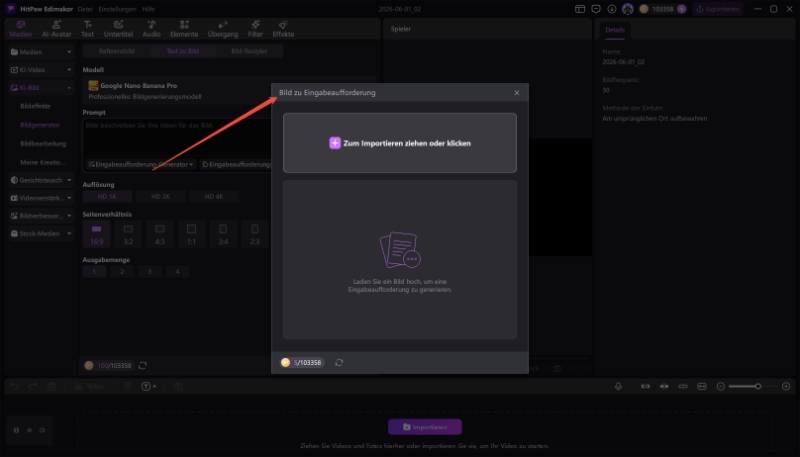Viewport: 800px width, 457px height.
Task: Open Bildbearbeitung in the sidebar
Action: [x=43, y=144]
